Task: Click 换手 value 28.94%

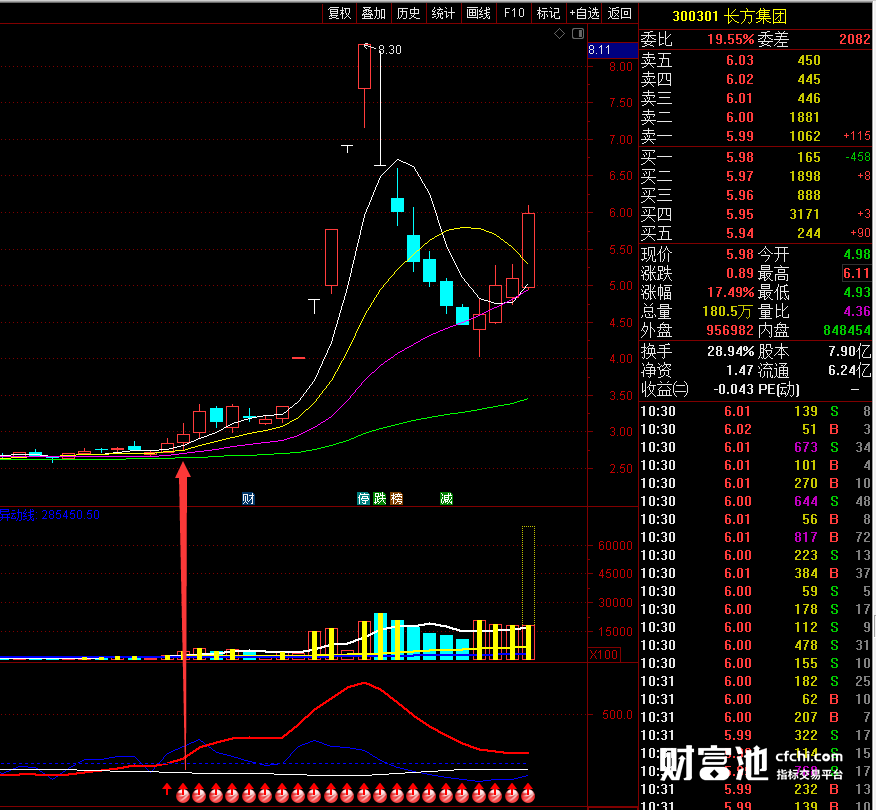Action: click(731, 351)
